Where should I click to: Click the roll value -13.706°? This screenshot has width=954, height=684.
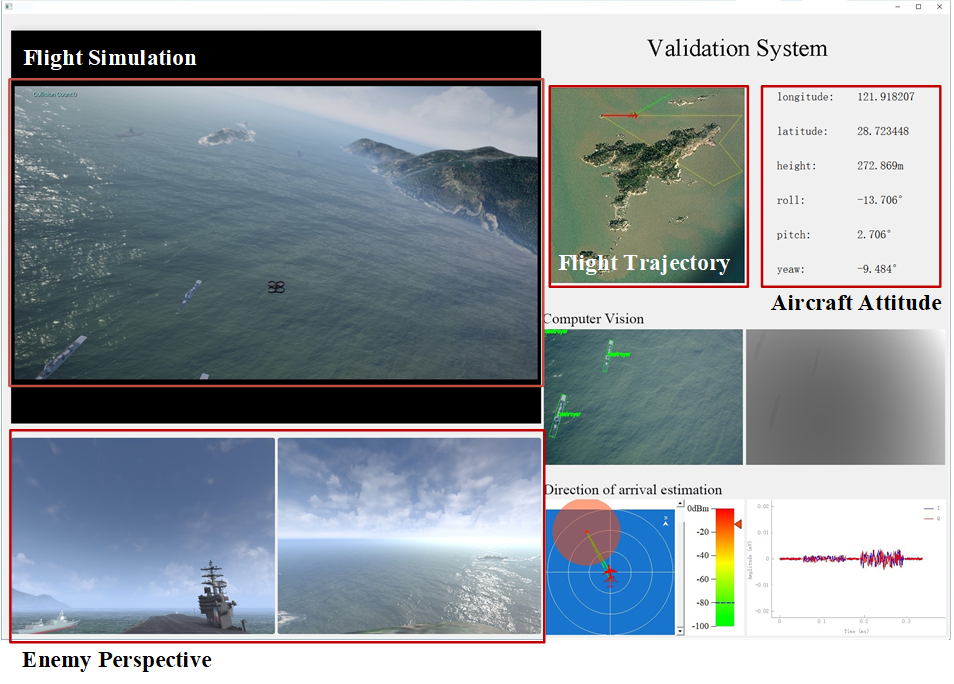[879, 200]
